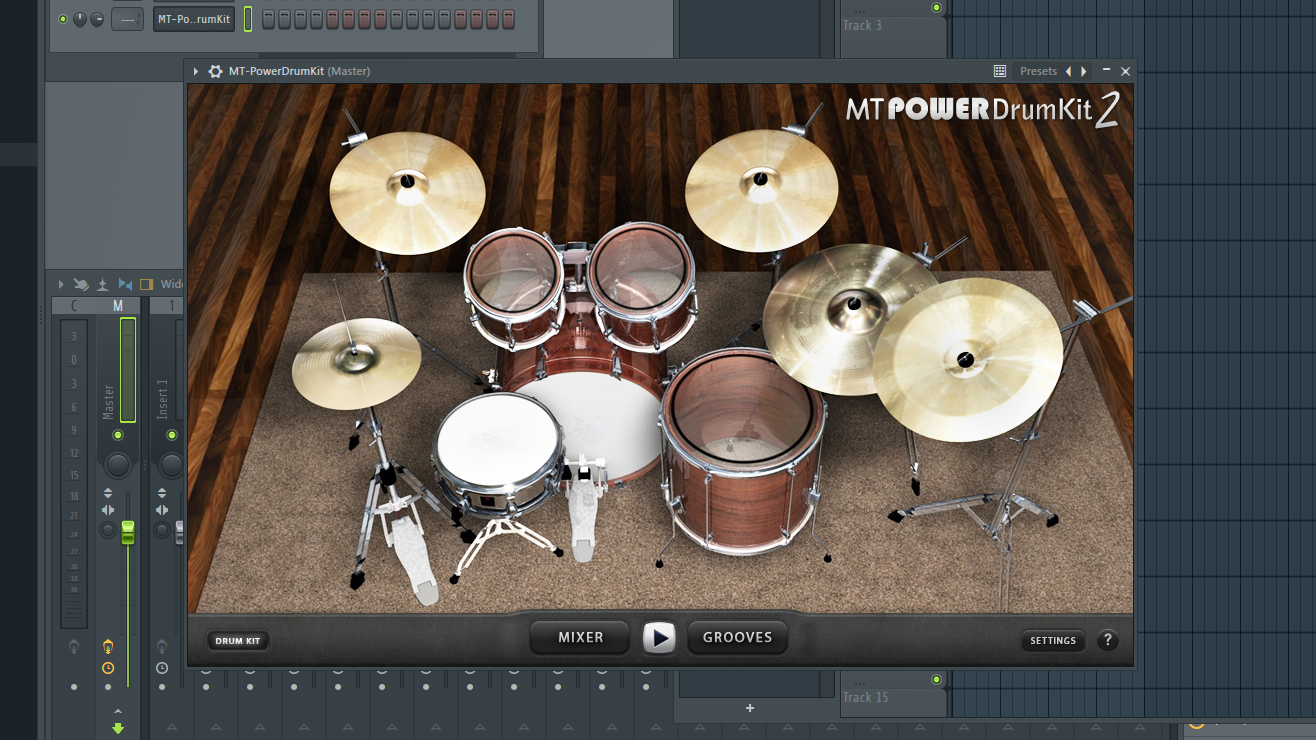Mute playlist Track 3 via green LED
1316x740 pixels.
tap(936, 7)
